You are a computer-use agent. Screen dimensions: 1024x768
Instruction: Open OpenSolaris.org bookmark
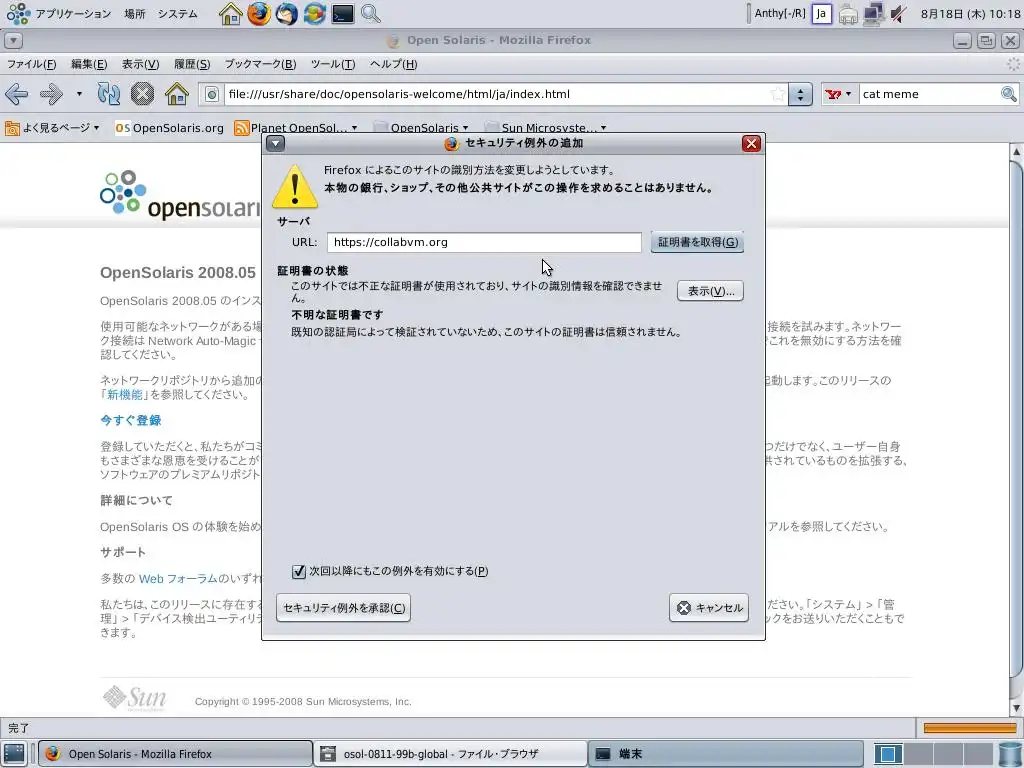click(x=170, y=128)
